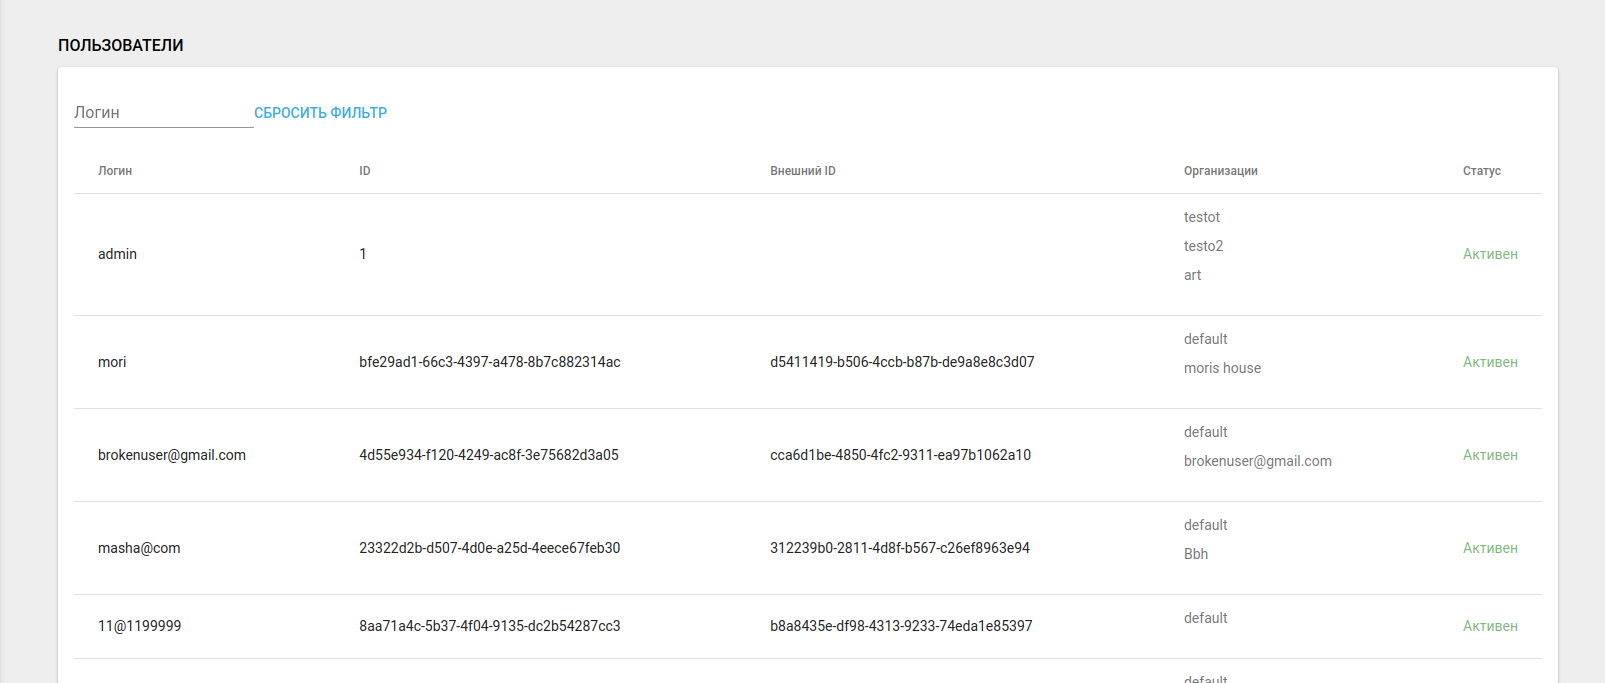
Task: Open the admin user row
Action: coord(117,254)
